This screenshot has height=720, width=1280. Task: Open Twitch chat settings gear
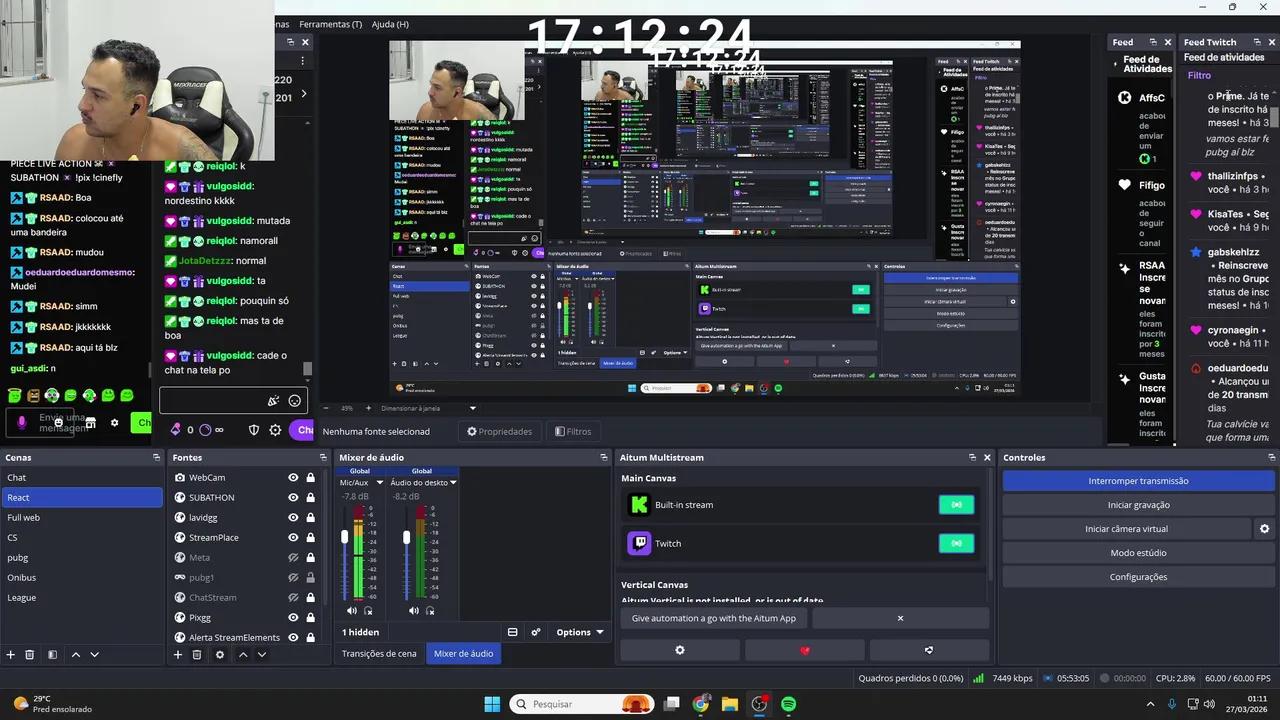click(275, 430)
